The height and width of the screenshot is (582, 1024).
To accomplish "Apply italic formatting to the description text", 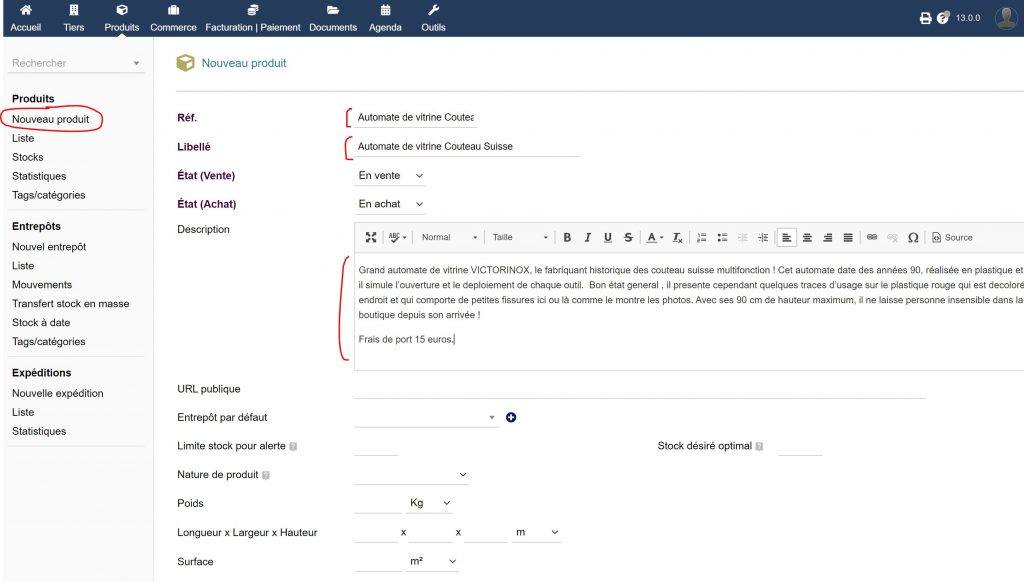I will 588,237.
